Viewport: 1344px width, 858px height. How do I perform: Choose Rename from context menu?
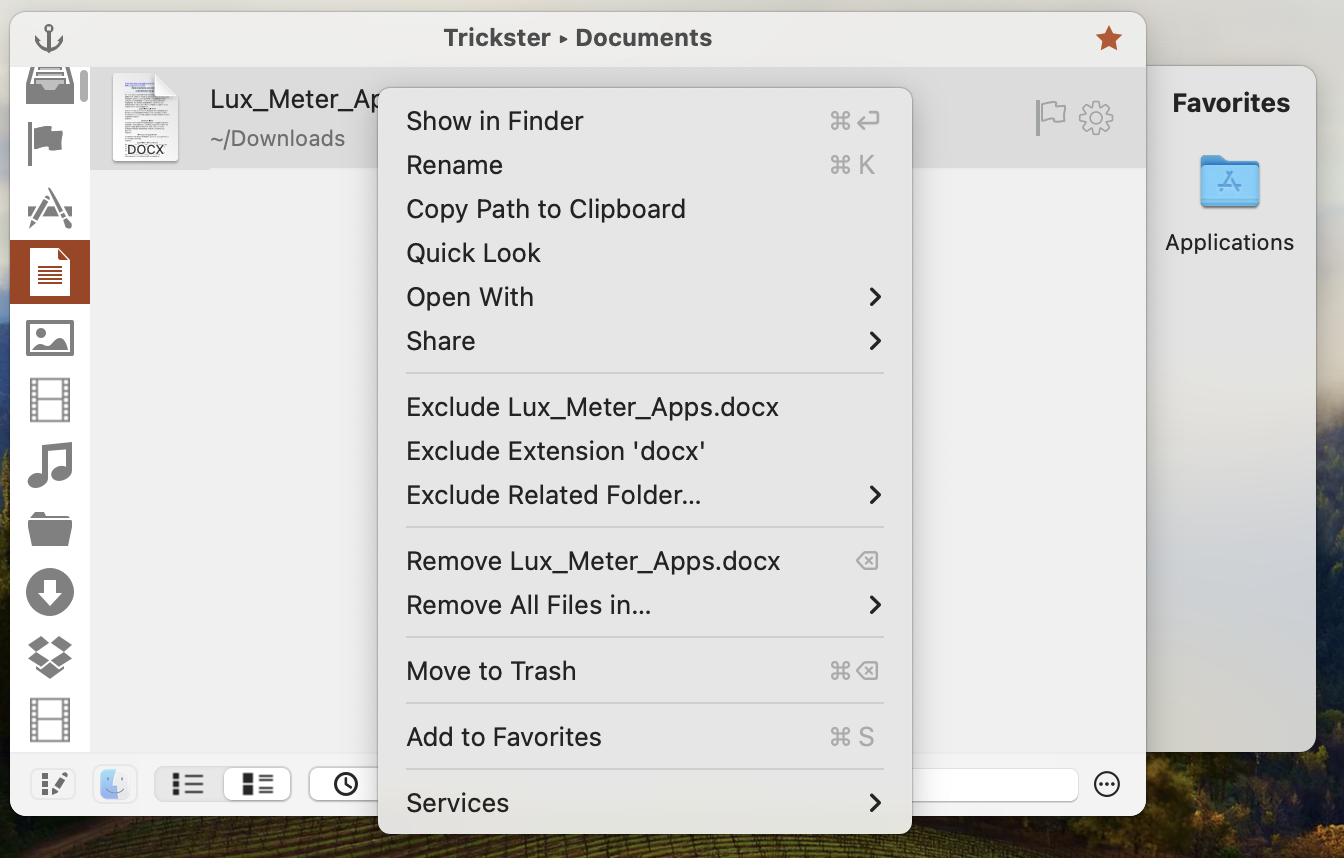tap(645, 165)
